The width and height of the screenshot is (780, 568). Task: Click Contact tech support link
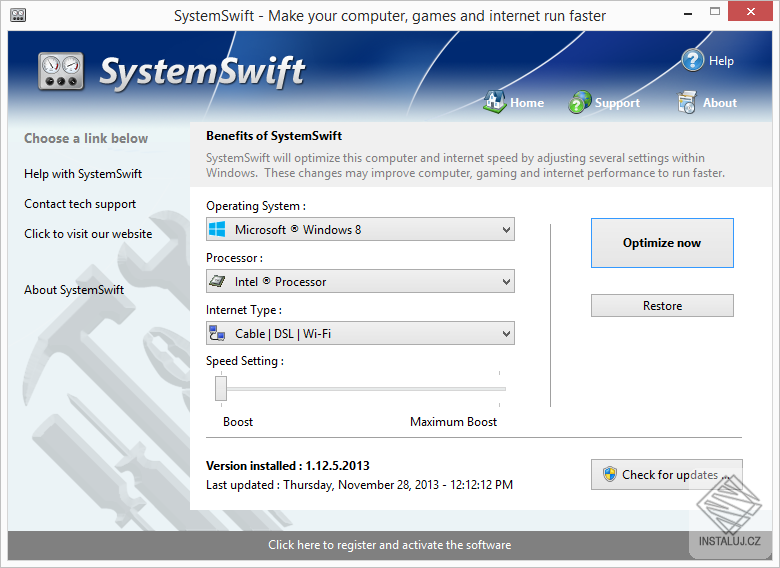(80, 204)
